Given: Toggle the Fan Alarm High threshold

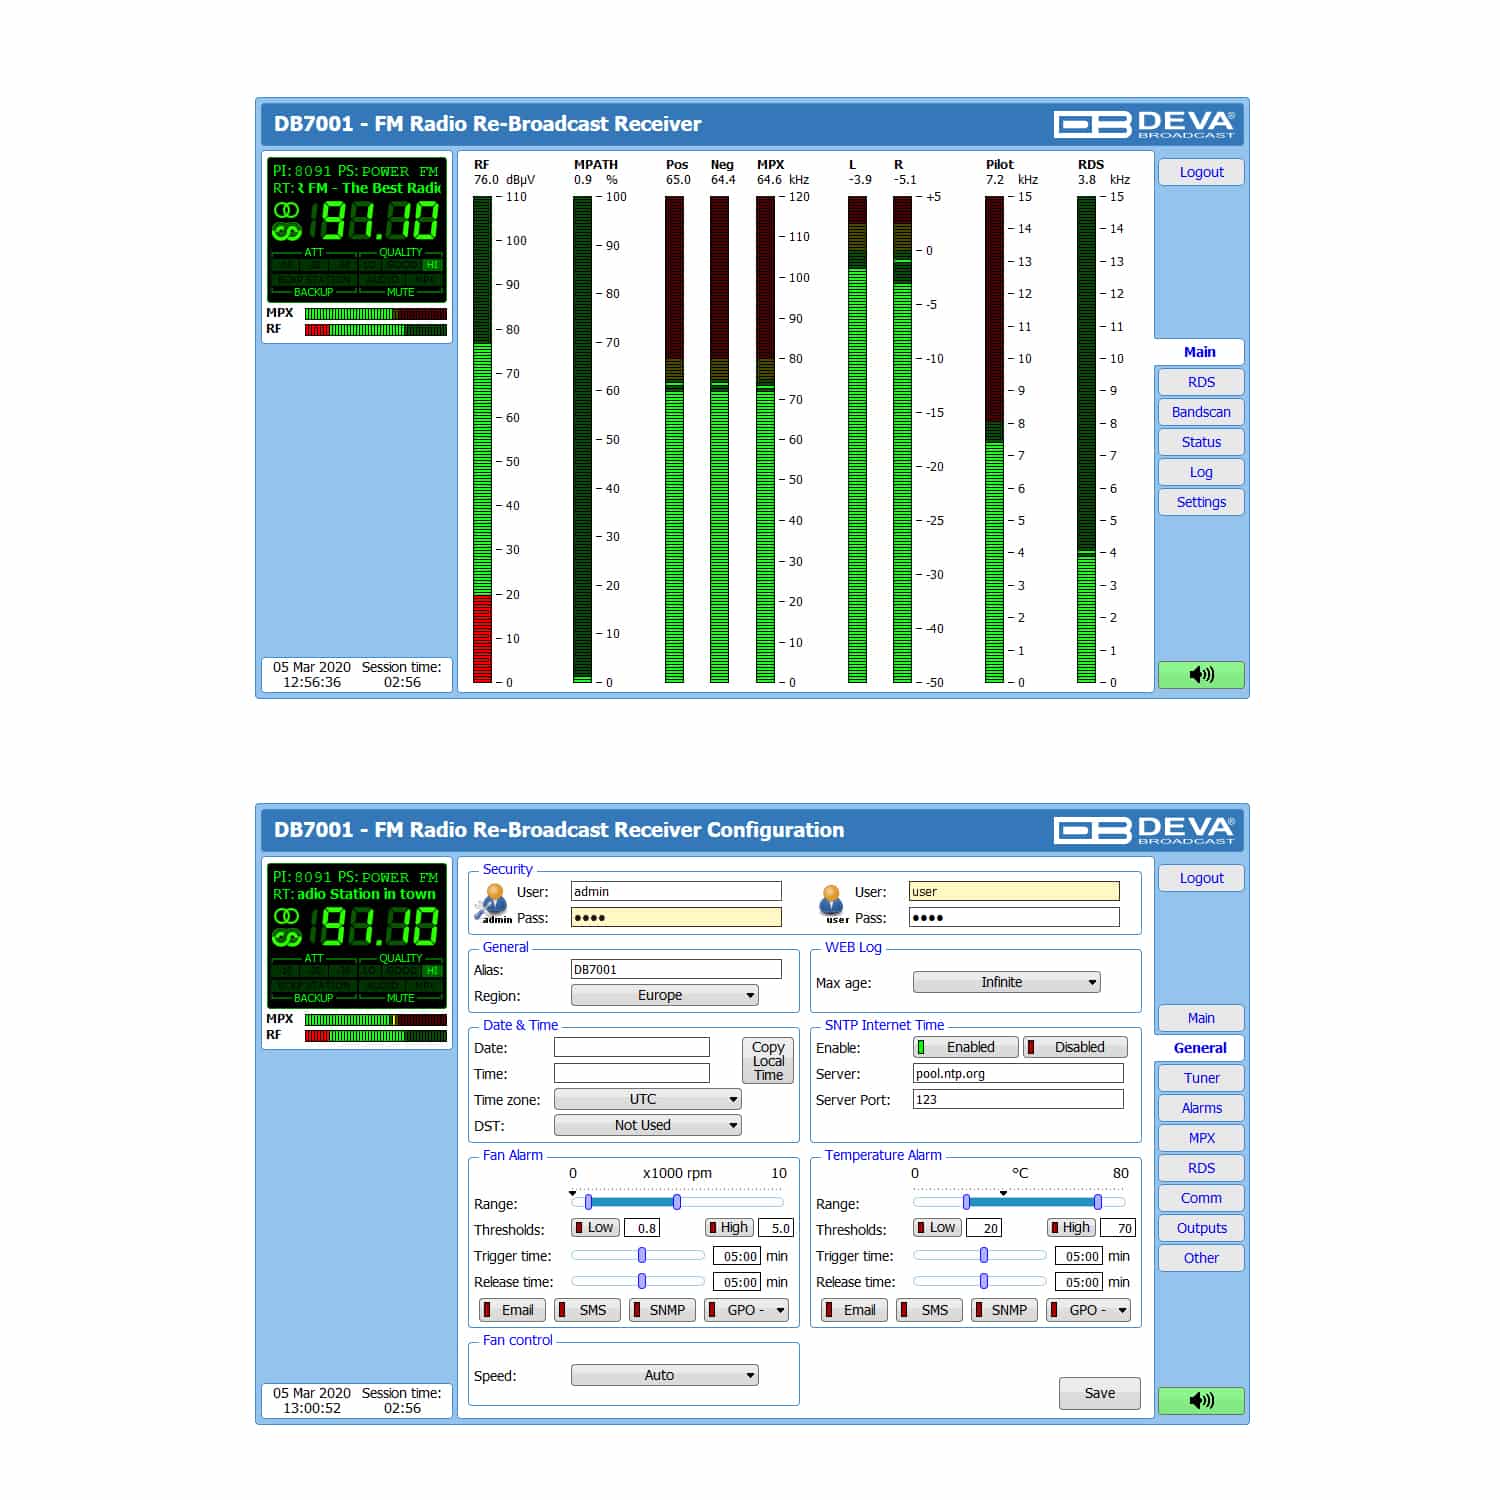Looking at the screenshot, I should pos(729,1227).
